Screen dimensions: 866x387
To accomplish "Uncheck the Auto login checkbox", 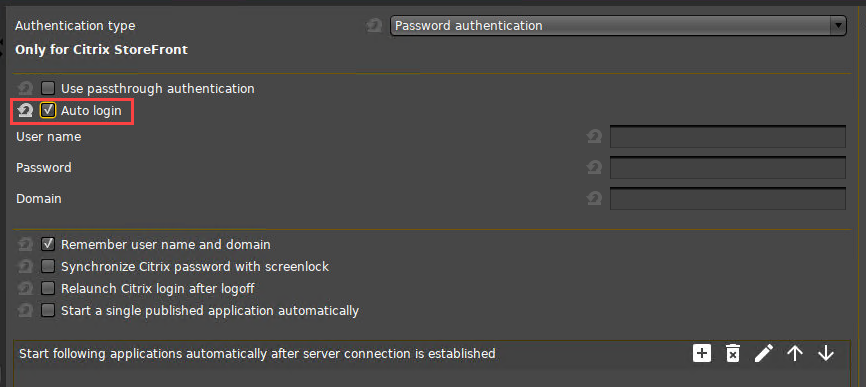I will [x=48, y=110].
